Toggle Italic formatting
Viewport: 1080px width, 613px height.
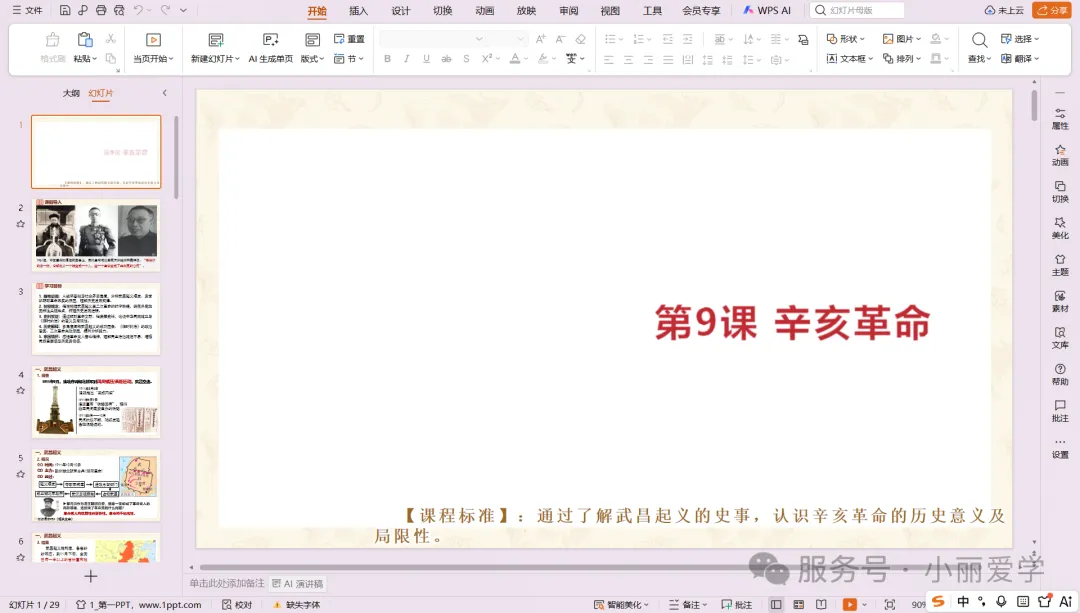406,59
